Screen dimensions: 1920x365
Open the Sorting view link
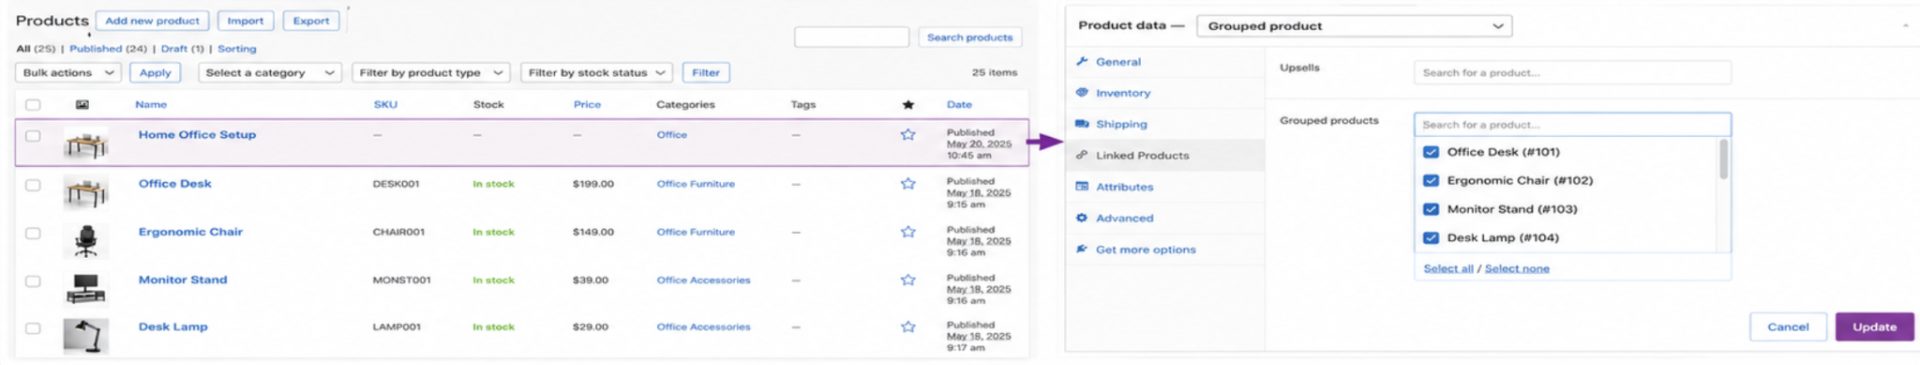237,48
